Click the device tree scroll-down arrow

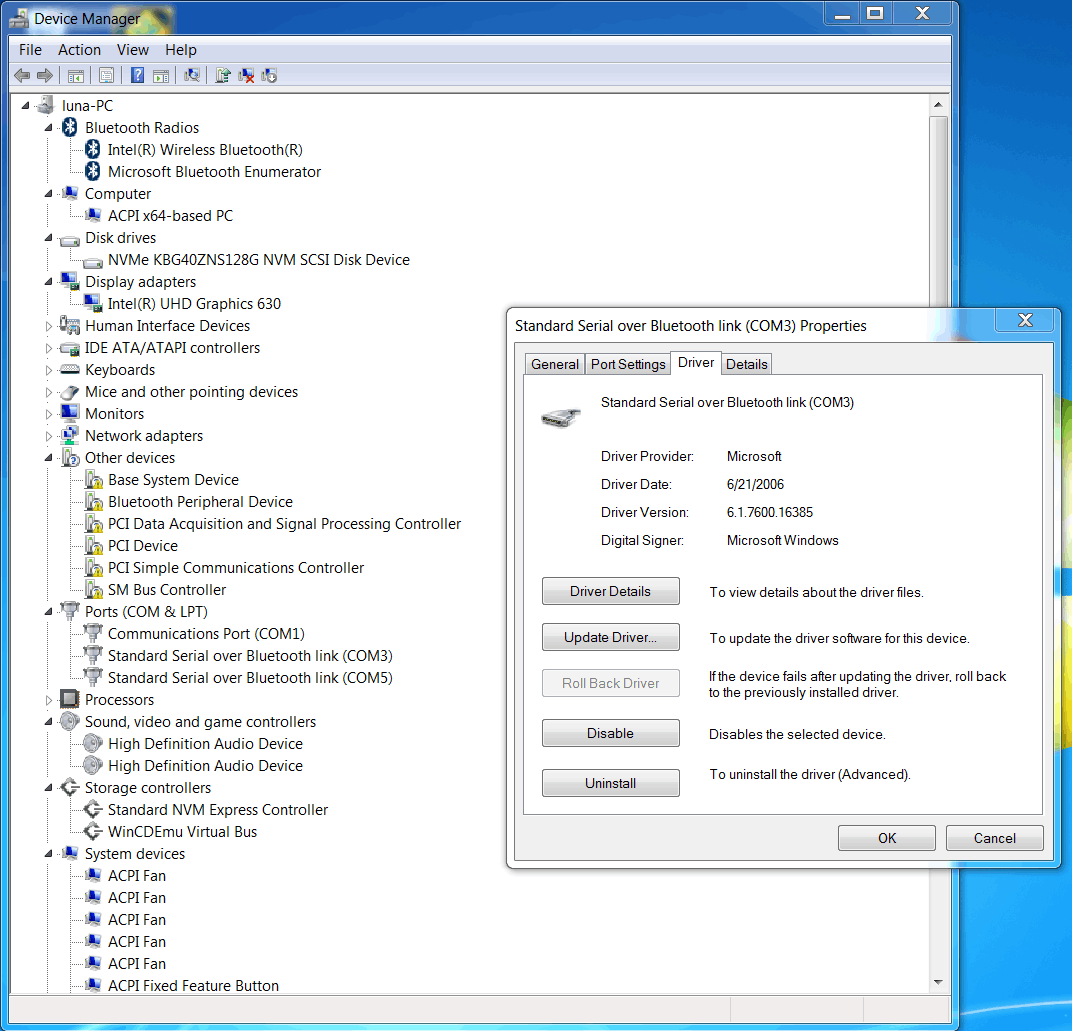pyautogui.click(x=938, y=982)
